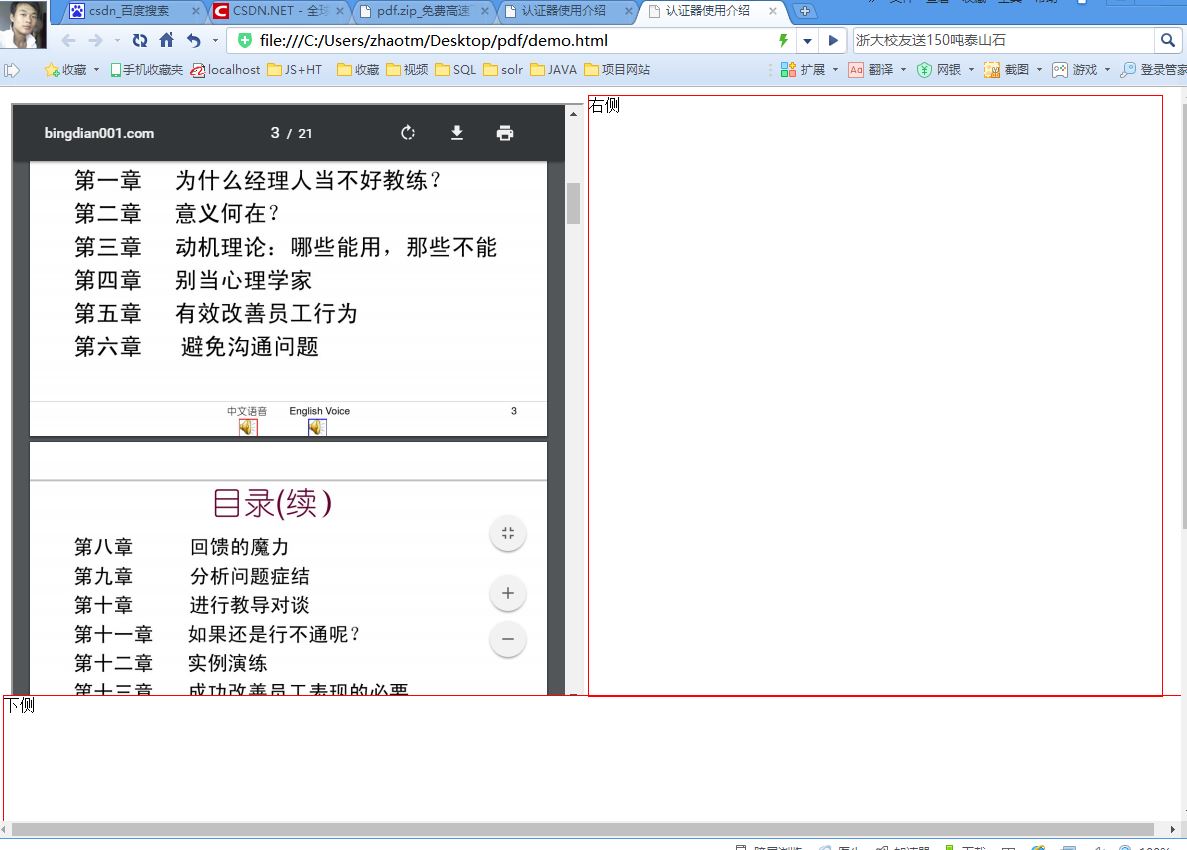
Task: Open the JS+HT bookmark folder
Action: tap(294, 70)
